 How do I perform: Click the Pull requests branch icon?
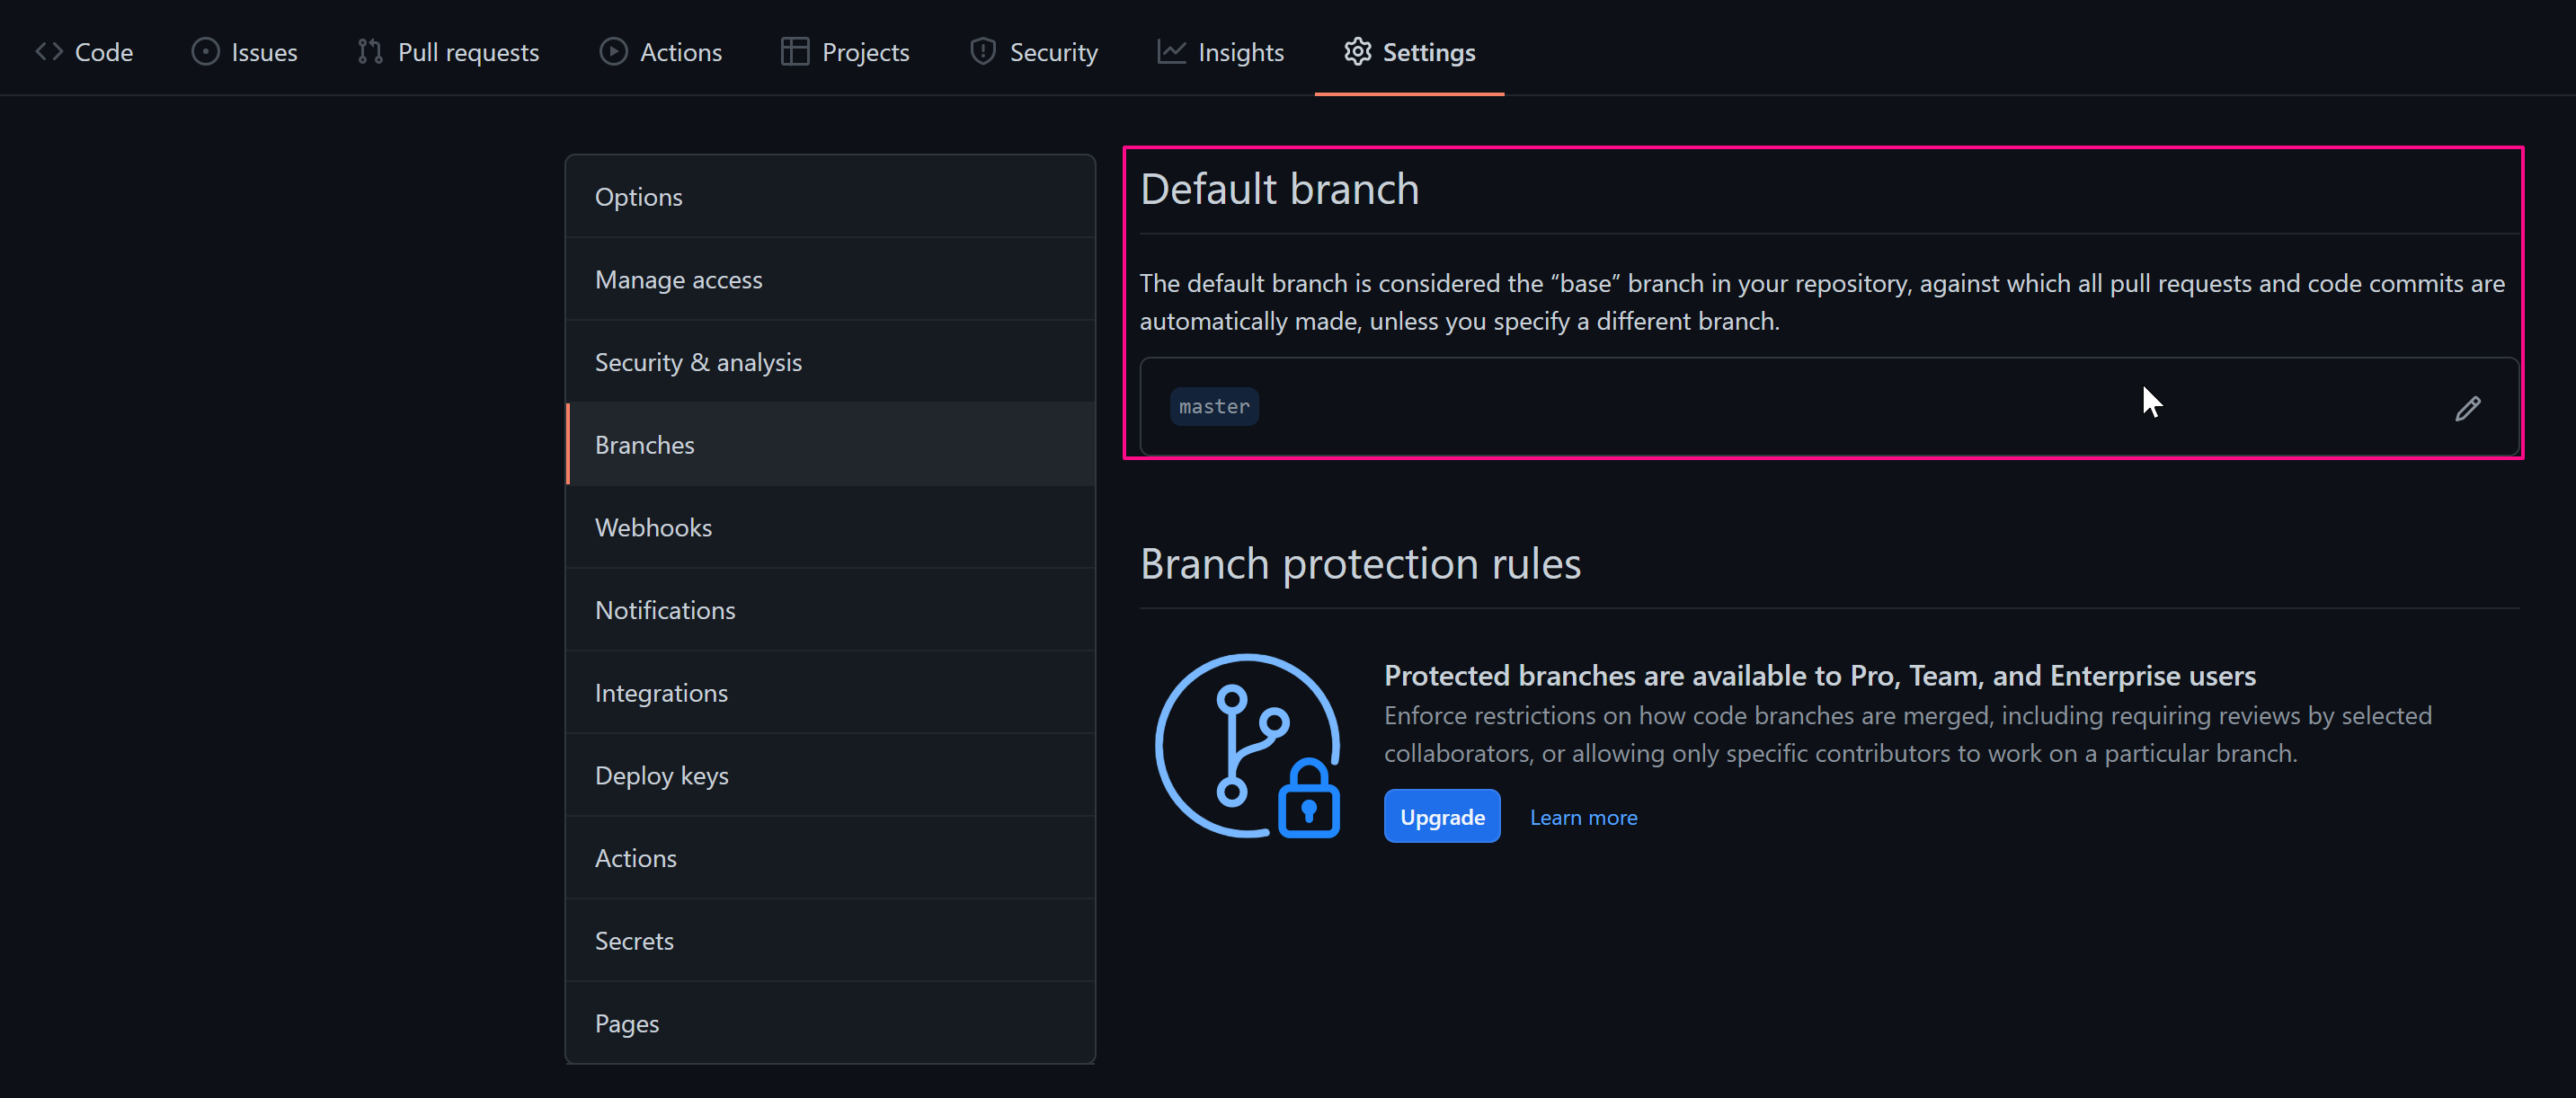point(370,52)
